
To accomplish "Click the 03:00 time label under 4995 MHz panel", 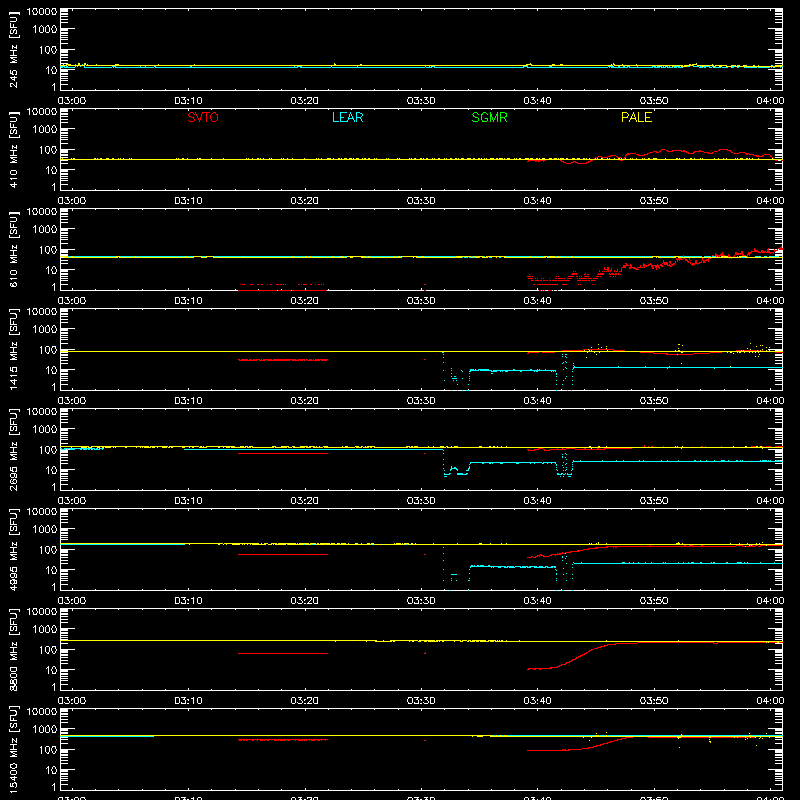I will pos(71,601).
